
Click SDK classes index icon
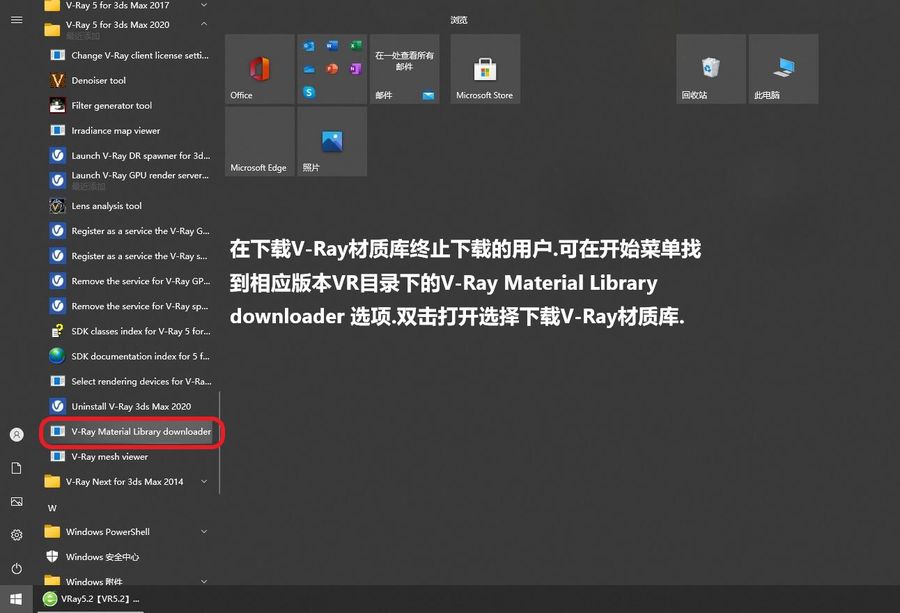pos(57,331)
